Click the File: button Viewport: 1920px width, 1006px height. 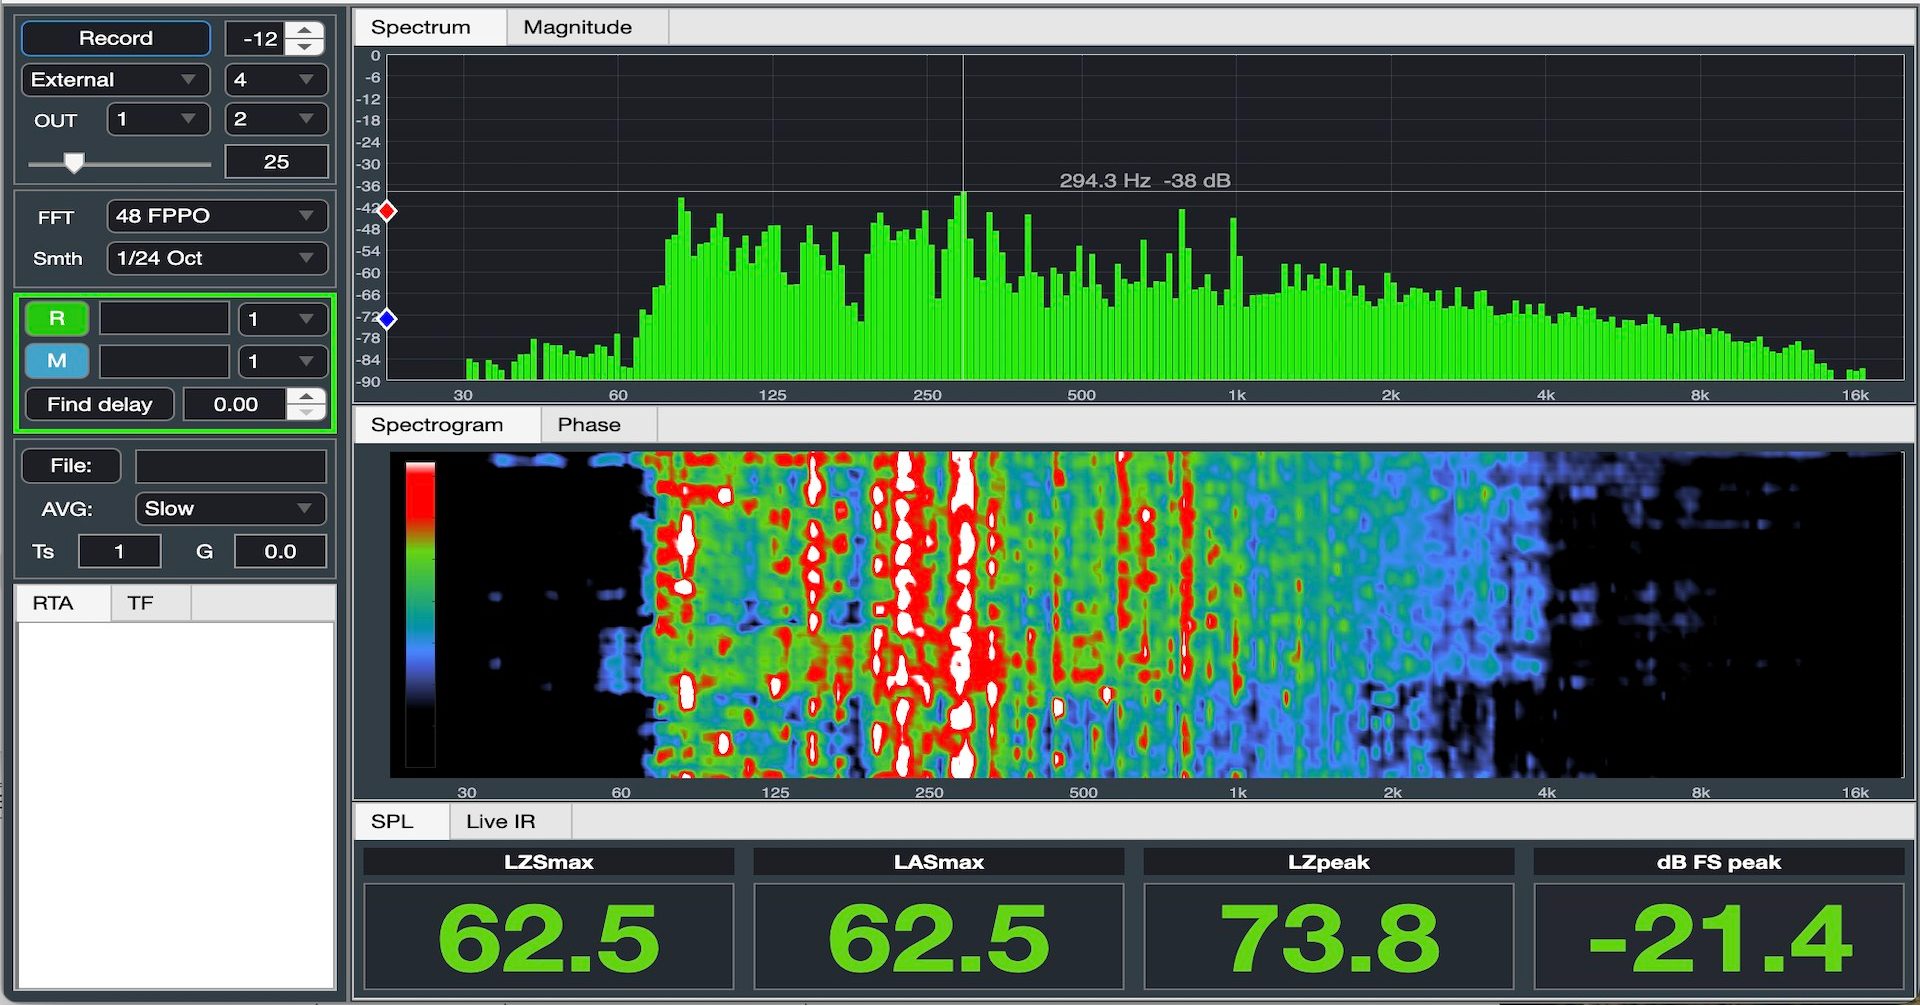coord(71,465)
